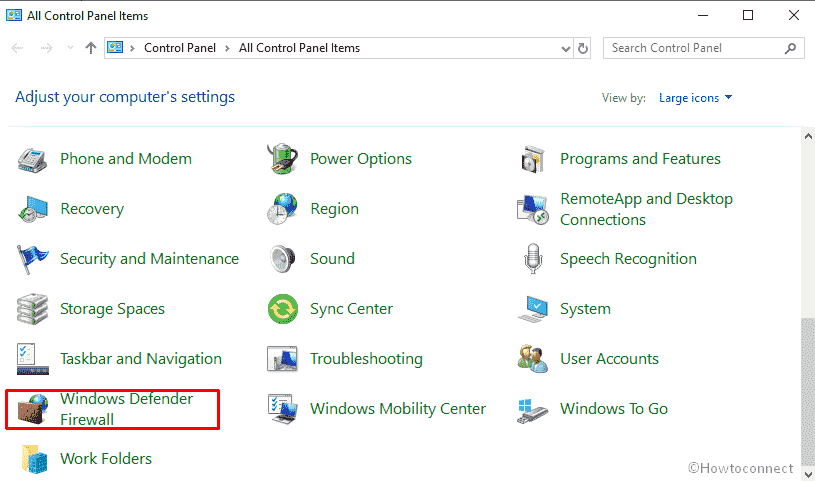
Task: Click the Control Panel icon in address bar
Action: (x=115, y=48)
